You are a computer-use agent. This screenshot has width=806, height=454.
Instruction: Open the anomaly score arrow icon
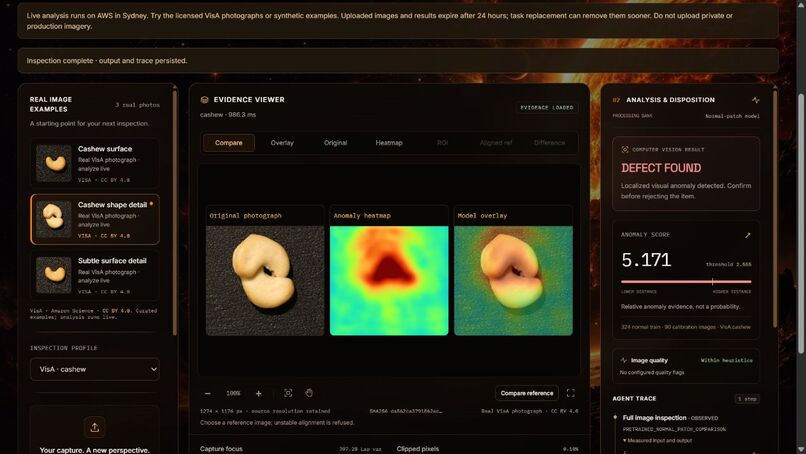tap(747, 235)
